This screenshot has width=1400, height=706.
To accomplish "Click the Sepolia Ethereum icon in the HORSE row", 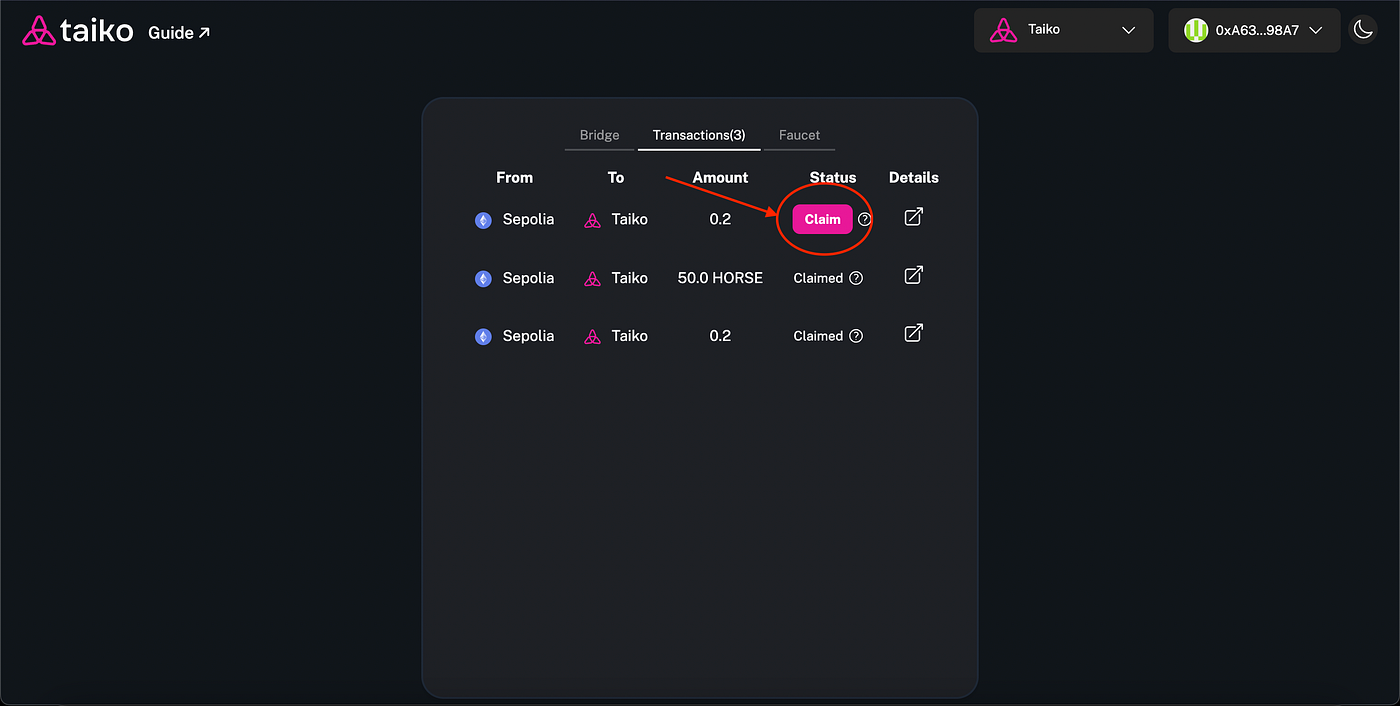I will coord(483,279).
